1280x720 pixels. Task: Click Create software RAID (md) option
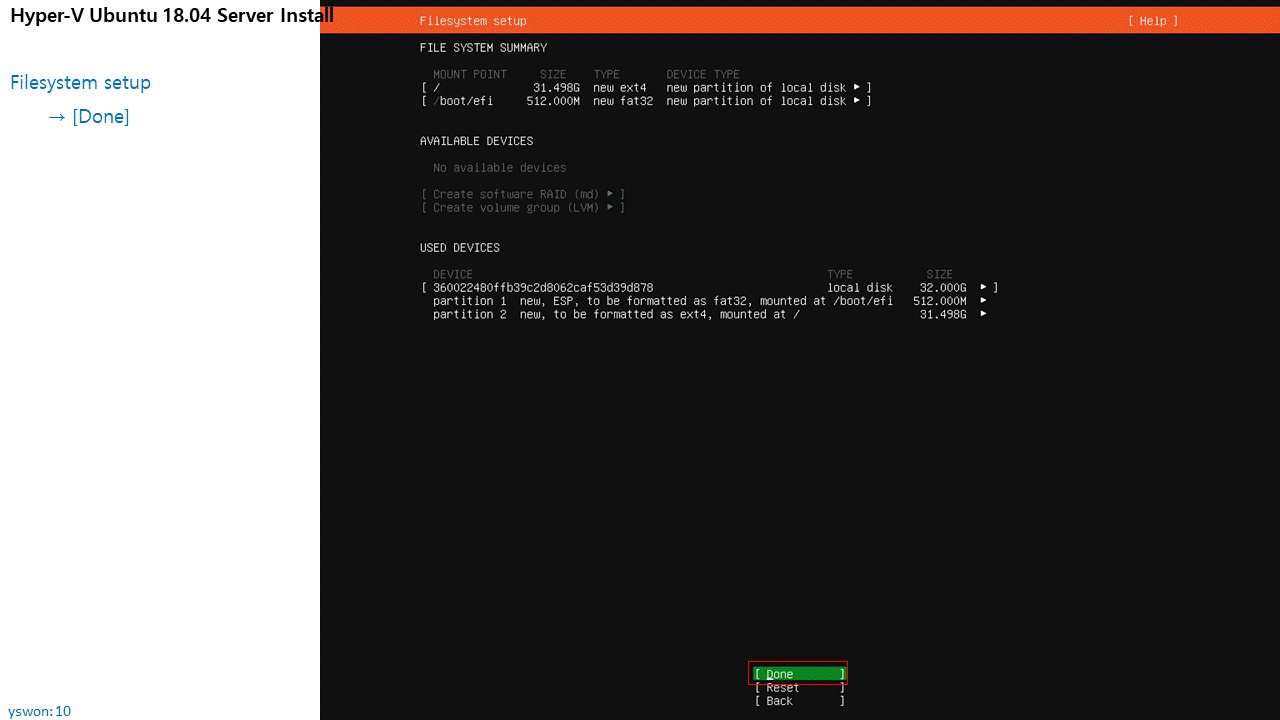pos(523,194)
